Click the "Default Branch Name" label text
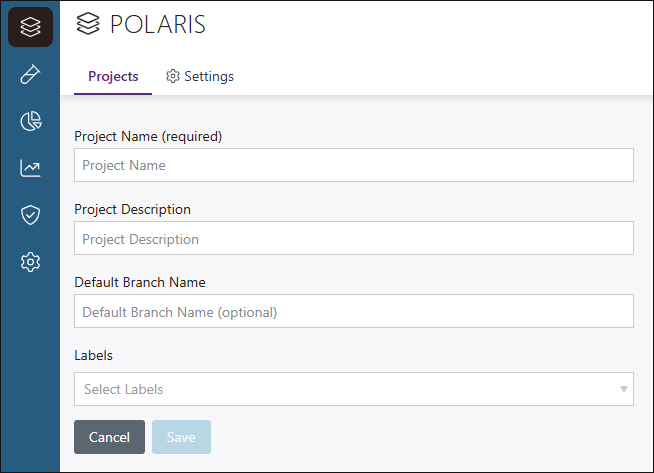 click(139, 282)
